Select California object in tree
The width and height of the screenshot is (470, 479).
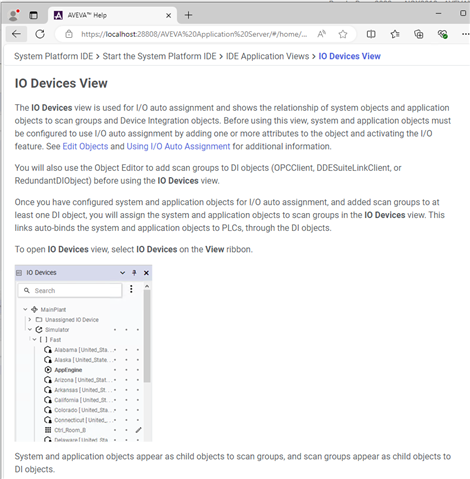pyautogui.click(x=81, y=400)
